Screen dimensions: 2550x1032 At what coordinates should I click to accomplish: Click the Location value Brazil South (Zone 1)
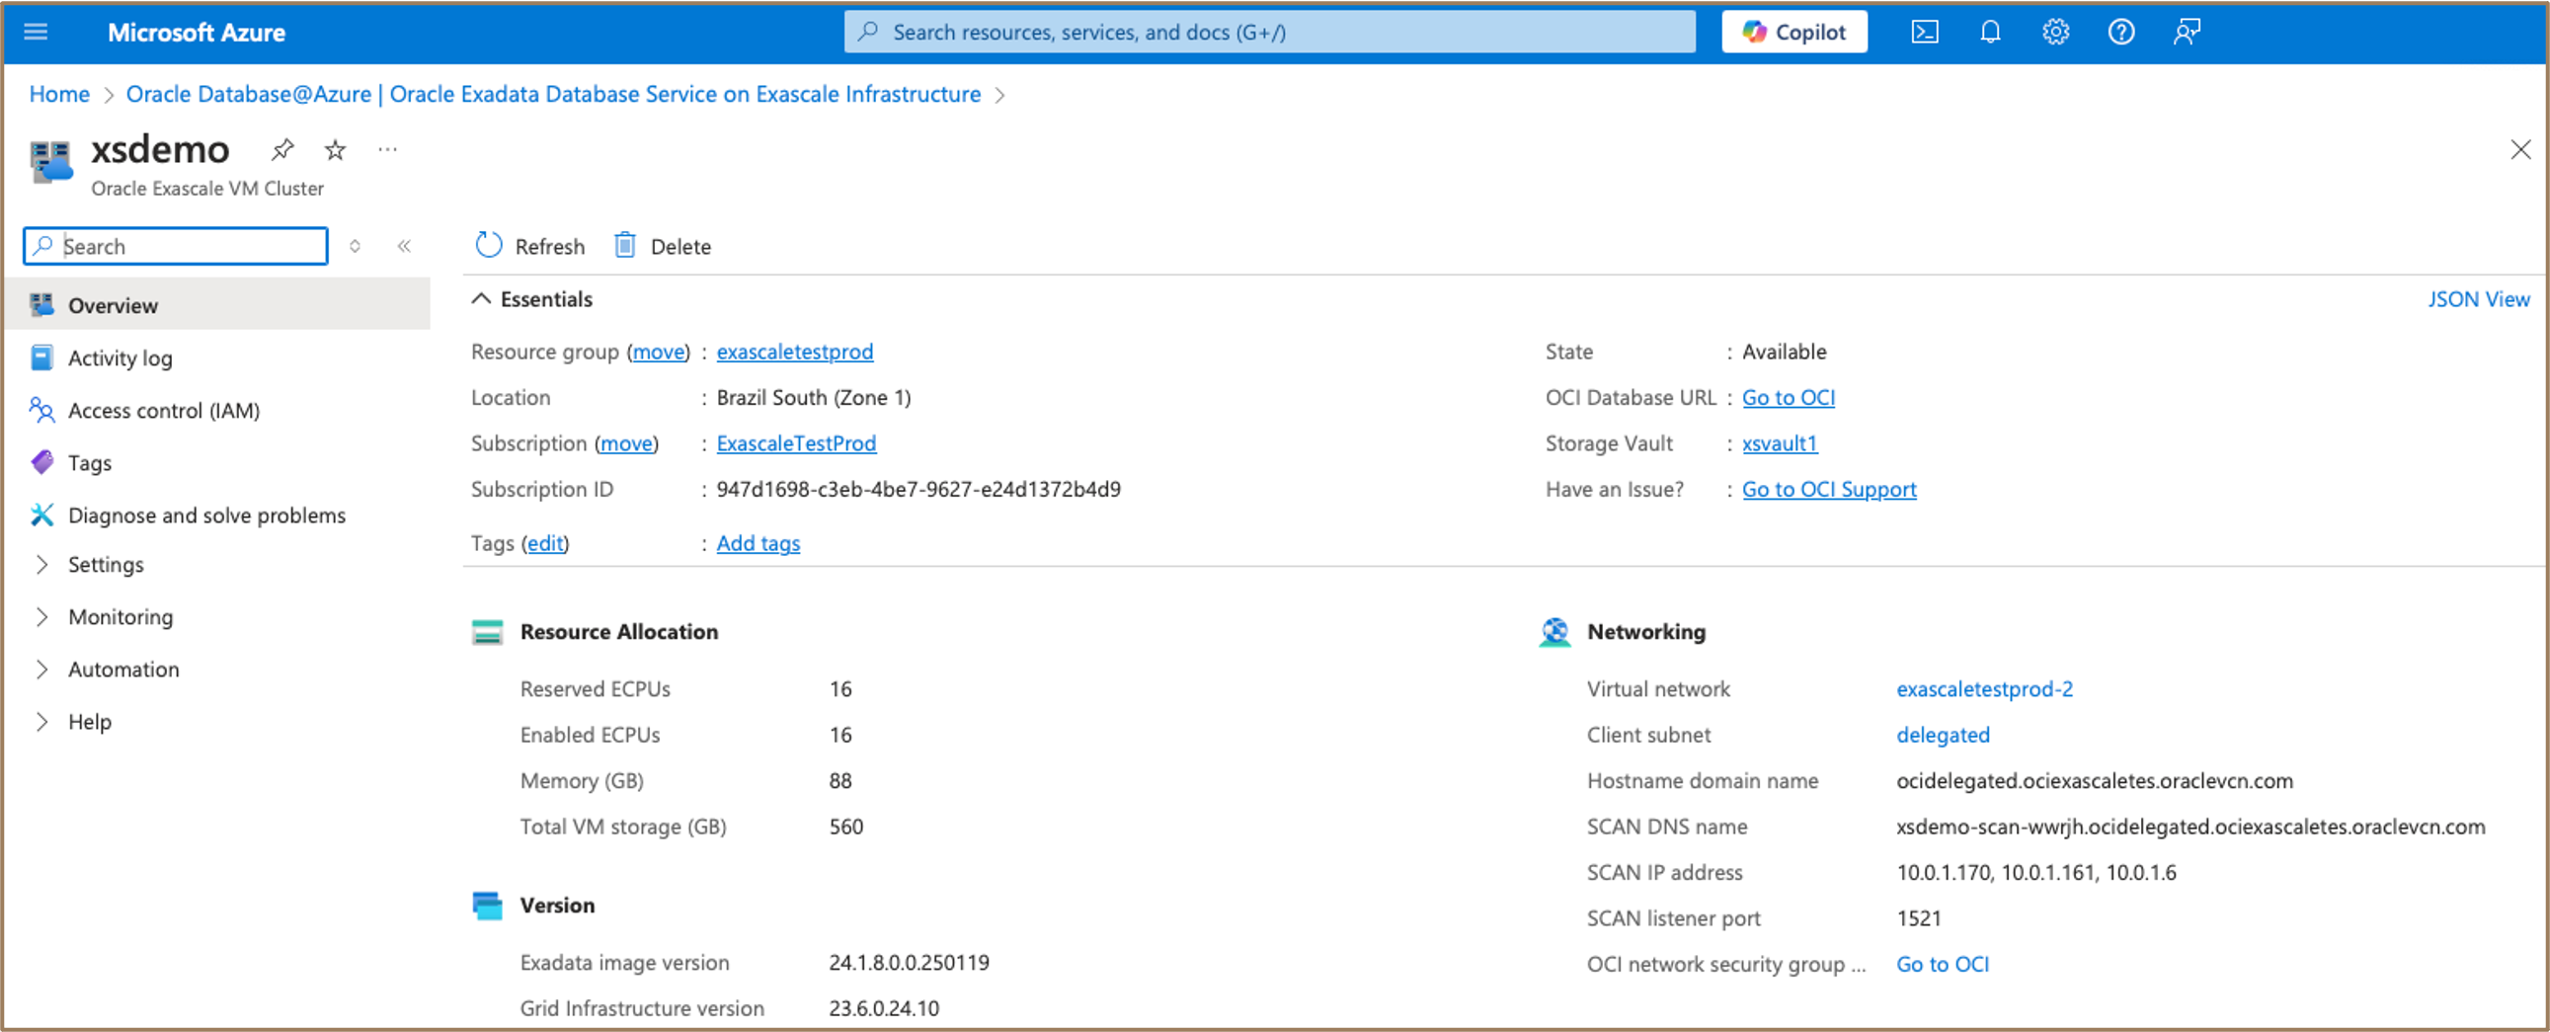[x=813, y=397]
